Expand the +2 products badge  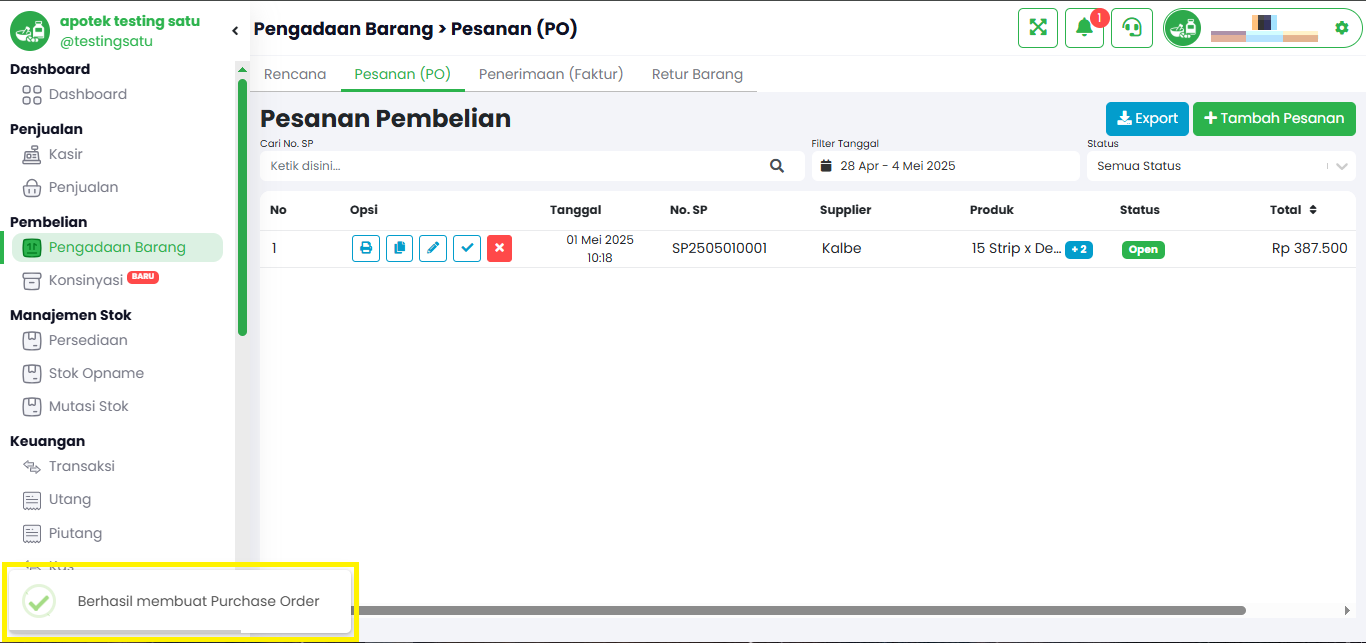tap(1079, 249)
